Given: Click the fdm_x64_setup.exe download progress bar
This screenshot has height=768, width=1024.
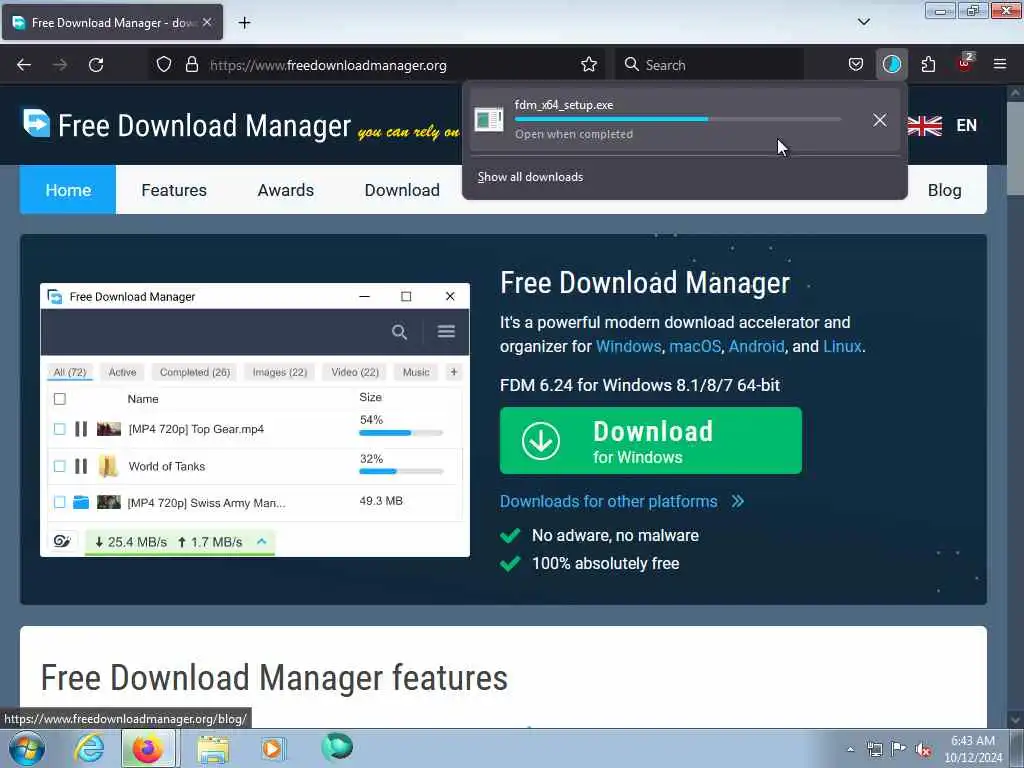Looking at the screenshot, I should [x=678, y=119].
